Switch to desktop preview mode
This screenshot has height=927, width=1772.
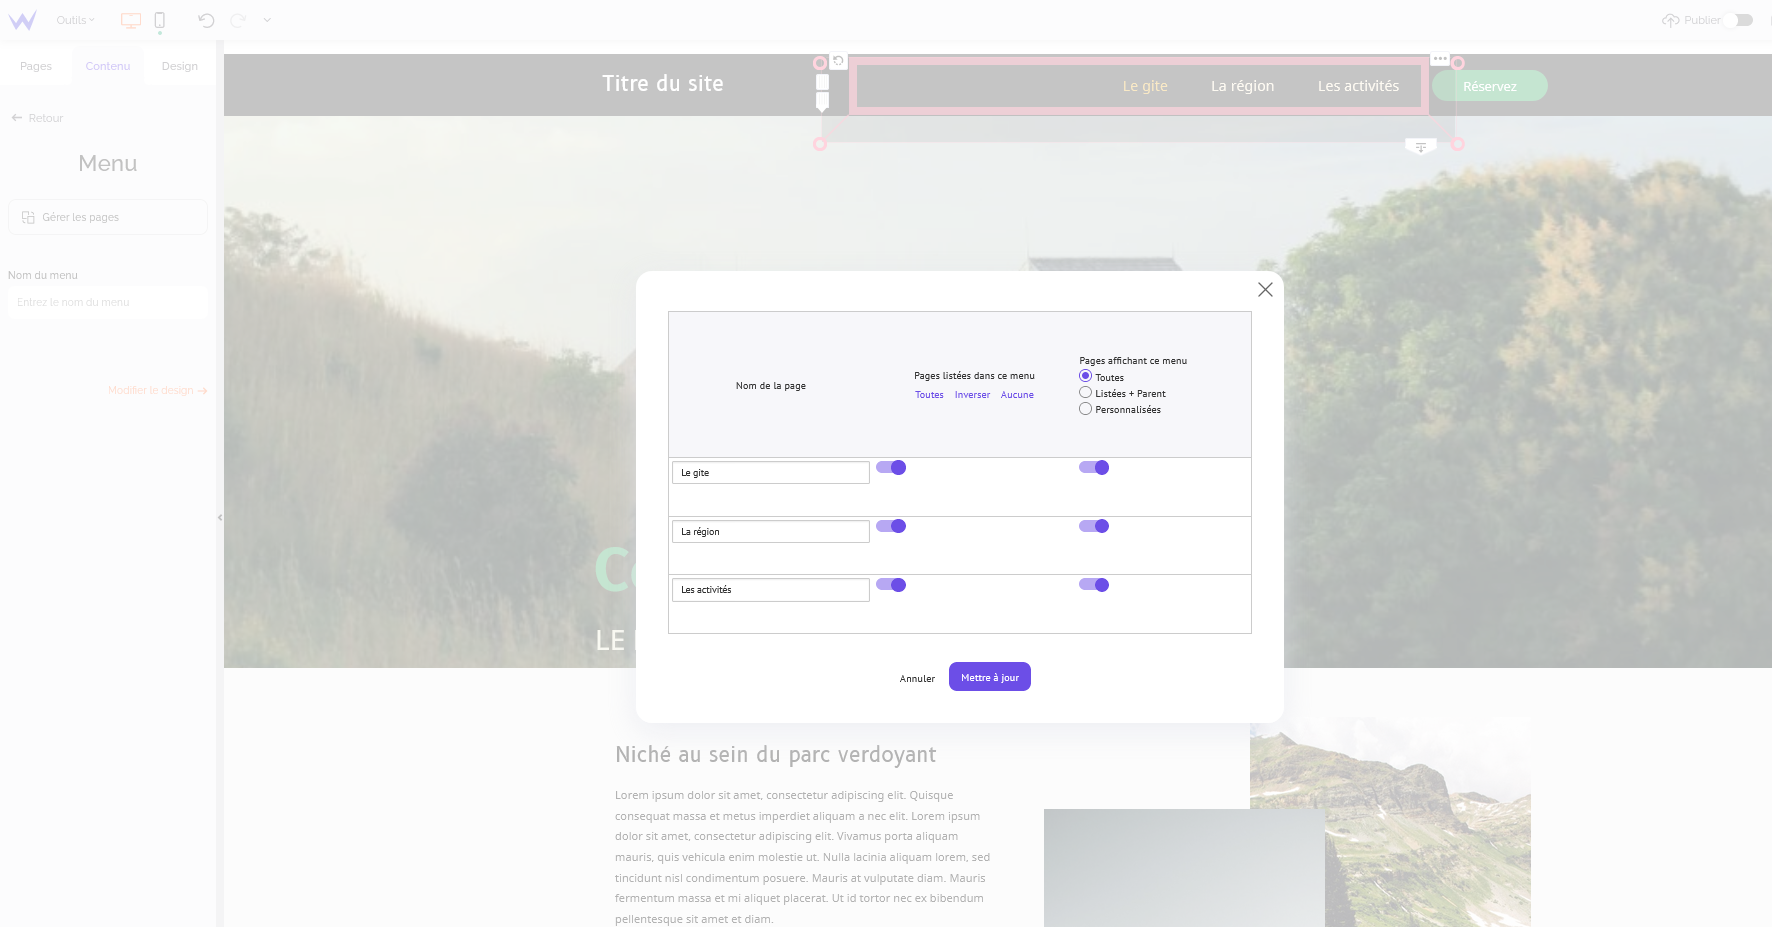131,20
